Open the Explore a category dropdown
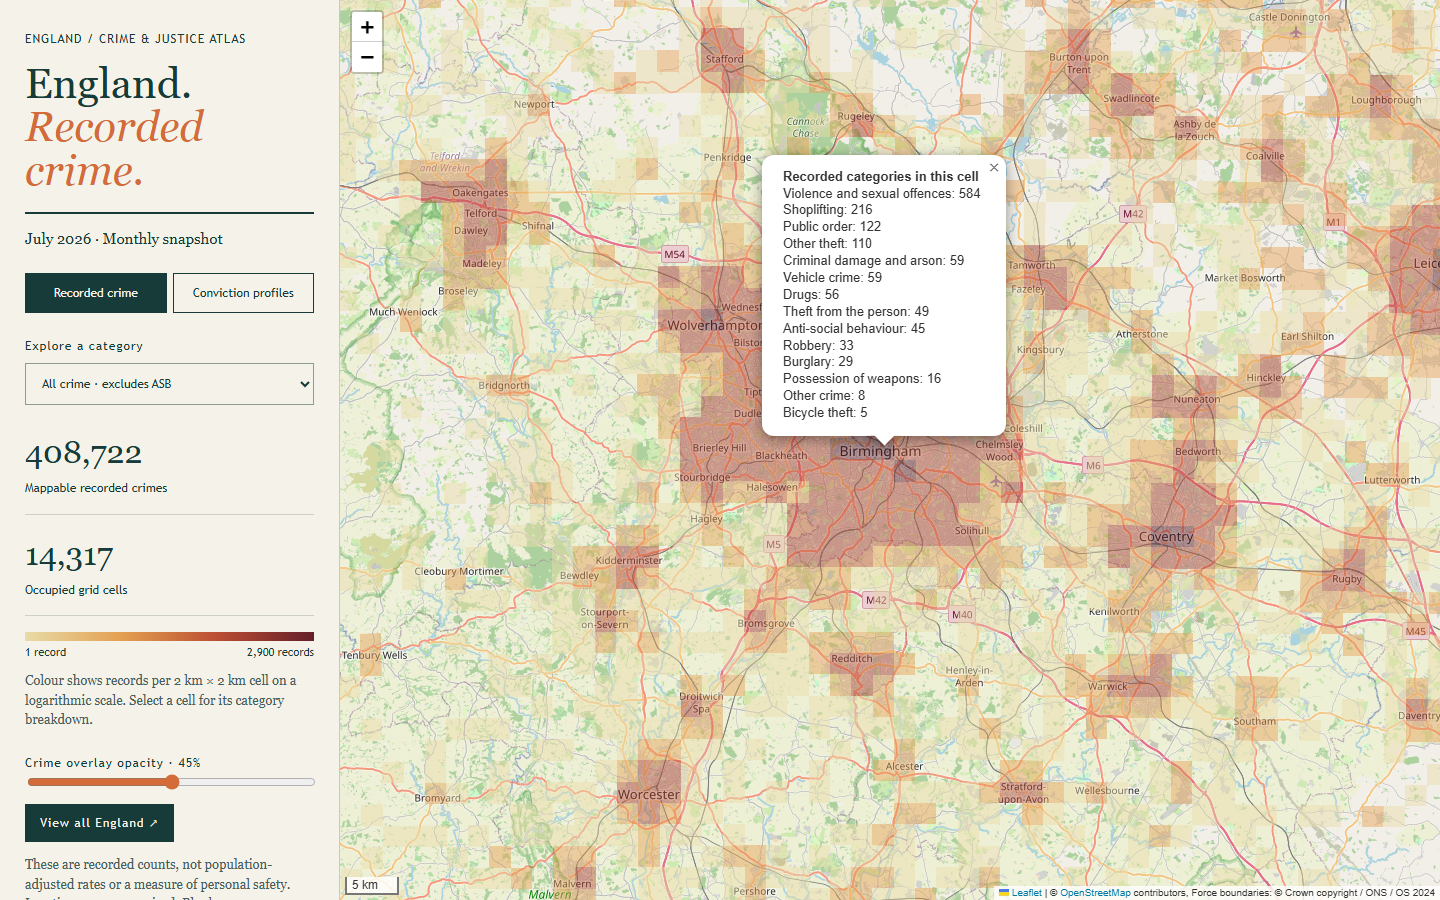 (169, 384)
